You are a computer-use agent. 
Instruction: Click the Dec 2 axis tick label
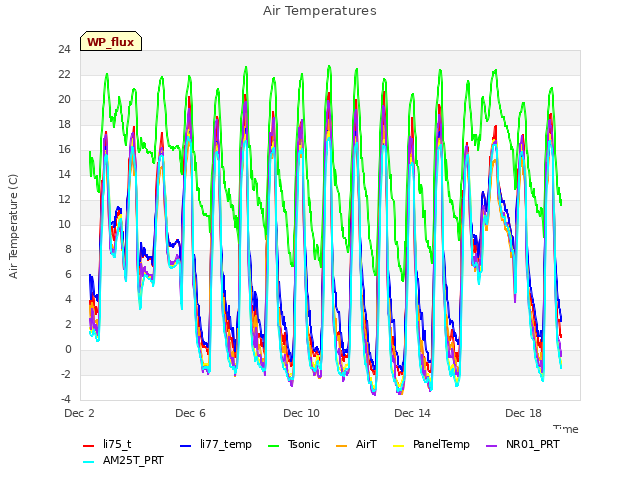tap(79, 413)
